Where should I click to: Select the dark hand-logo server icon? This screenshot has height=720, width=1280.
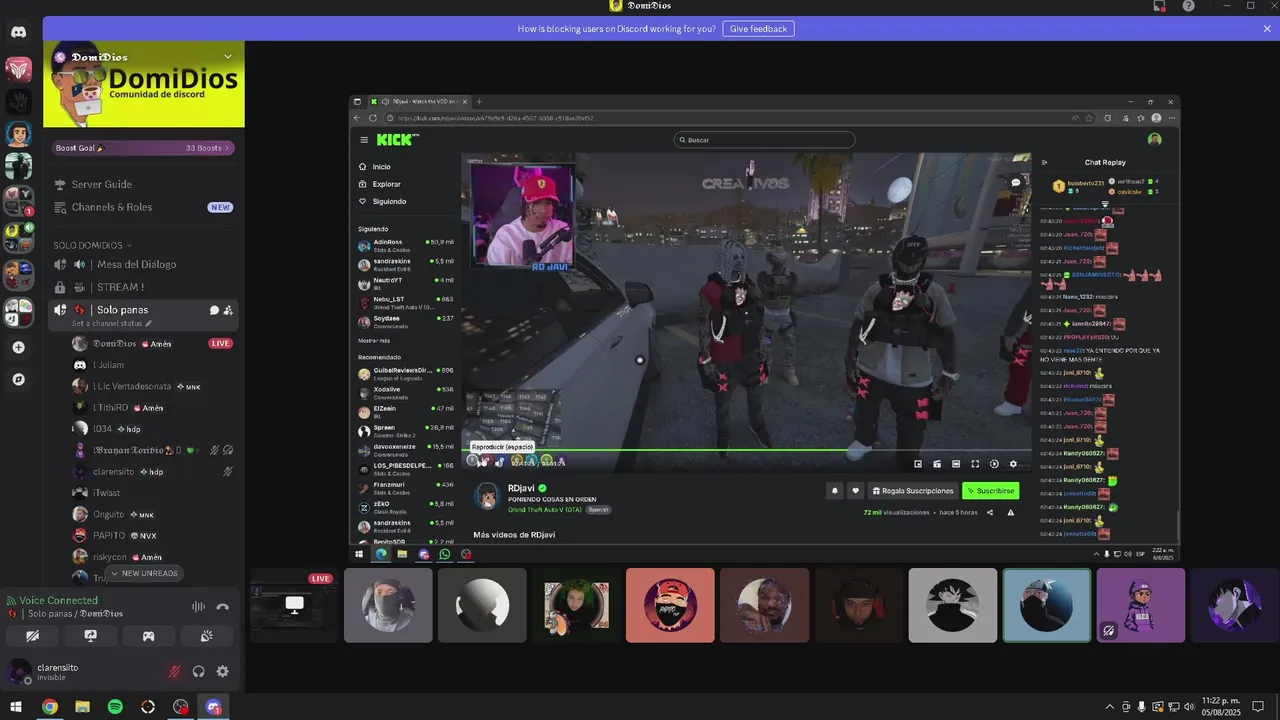point(18,101)
